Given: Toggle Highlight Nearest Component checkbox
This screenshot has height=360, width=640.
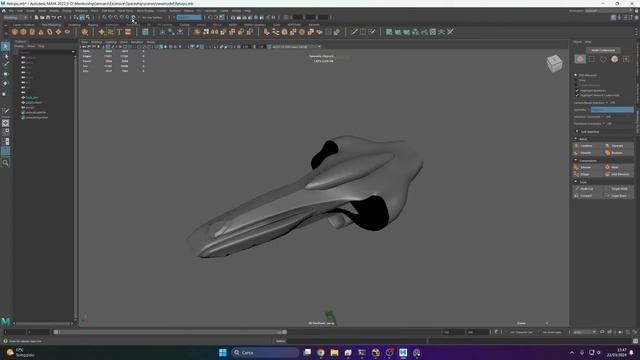Looking at the screenshot, I should pyautogui.click(x=578, y=95).
